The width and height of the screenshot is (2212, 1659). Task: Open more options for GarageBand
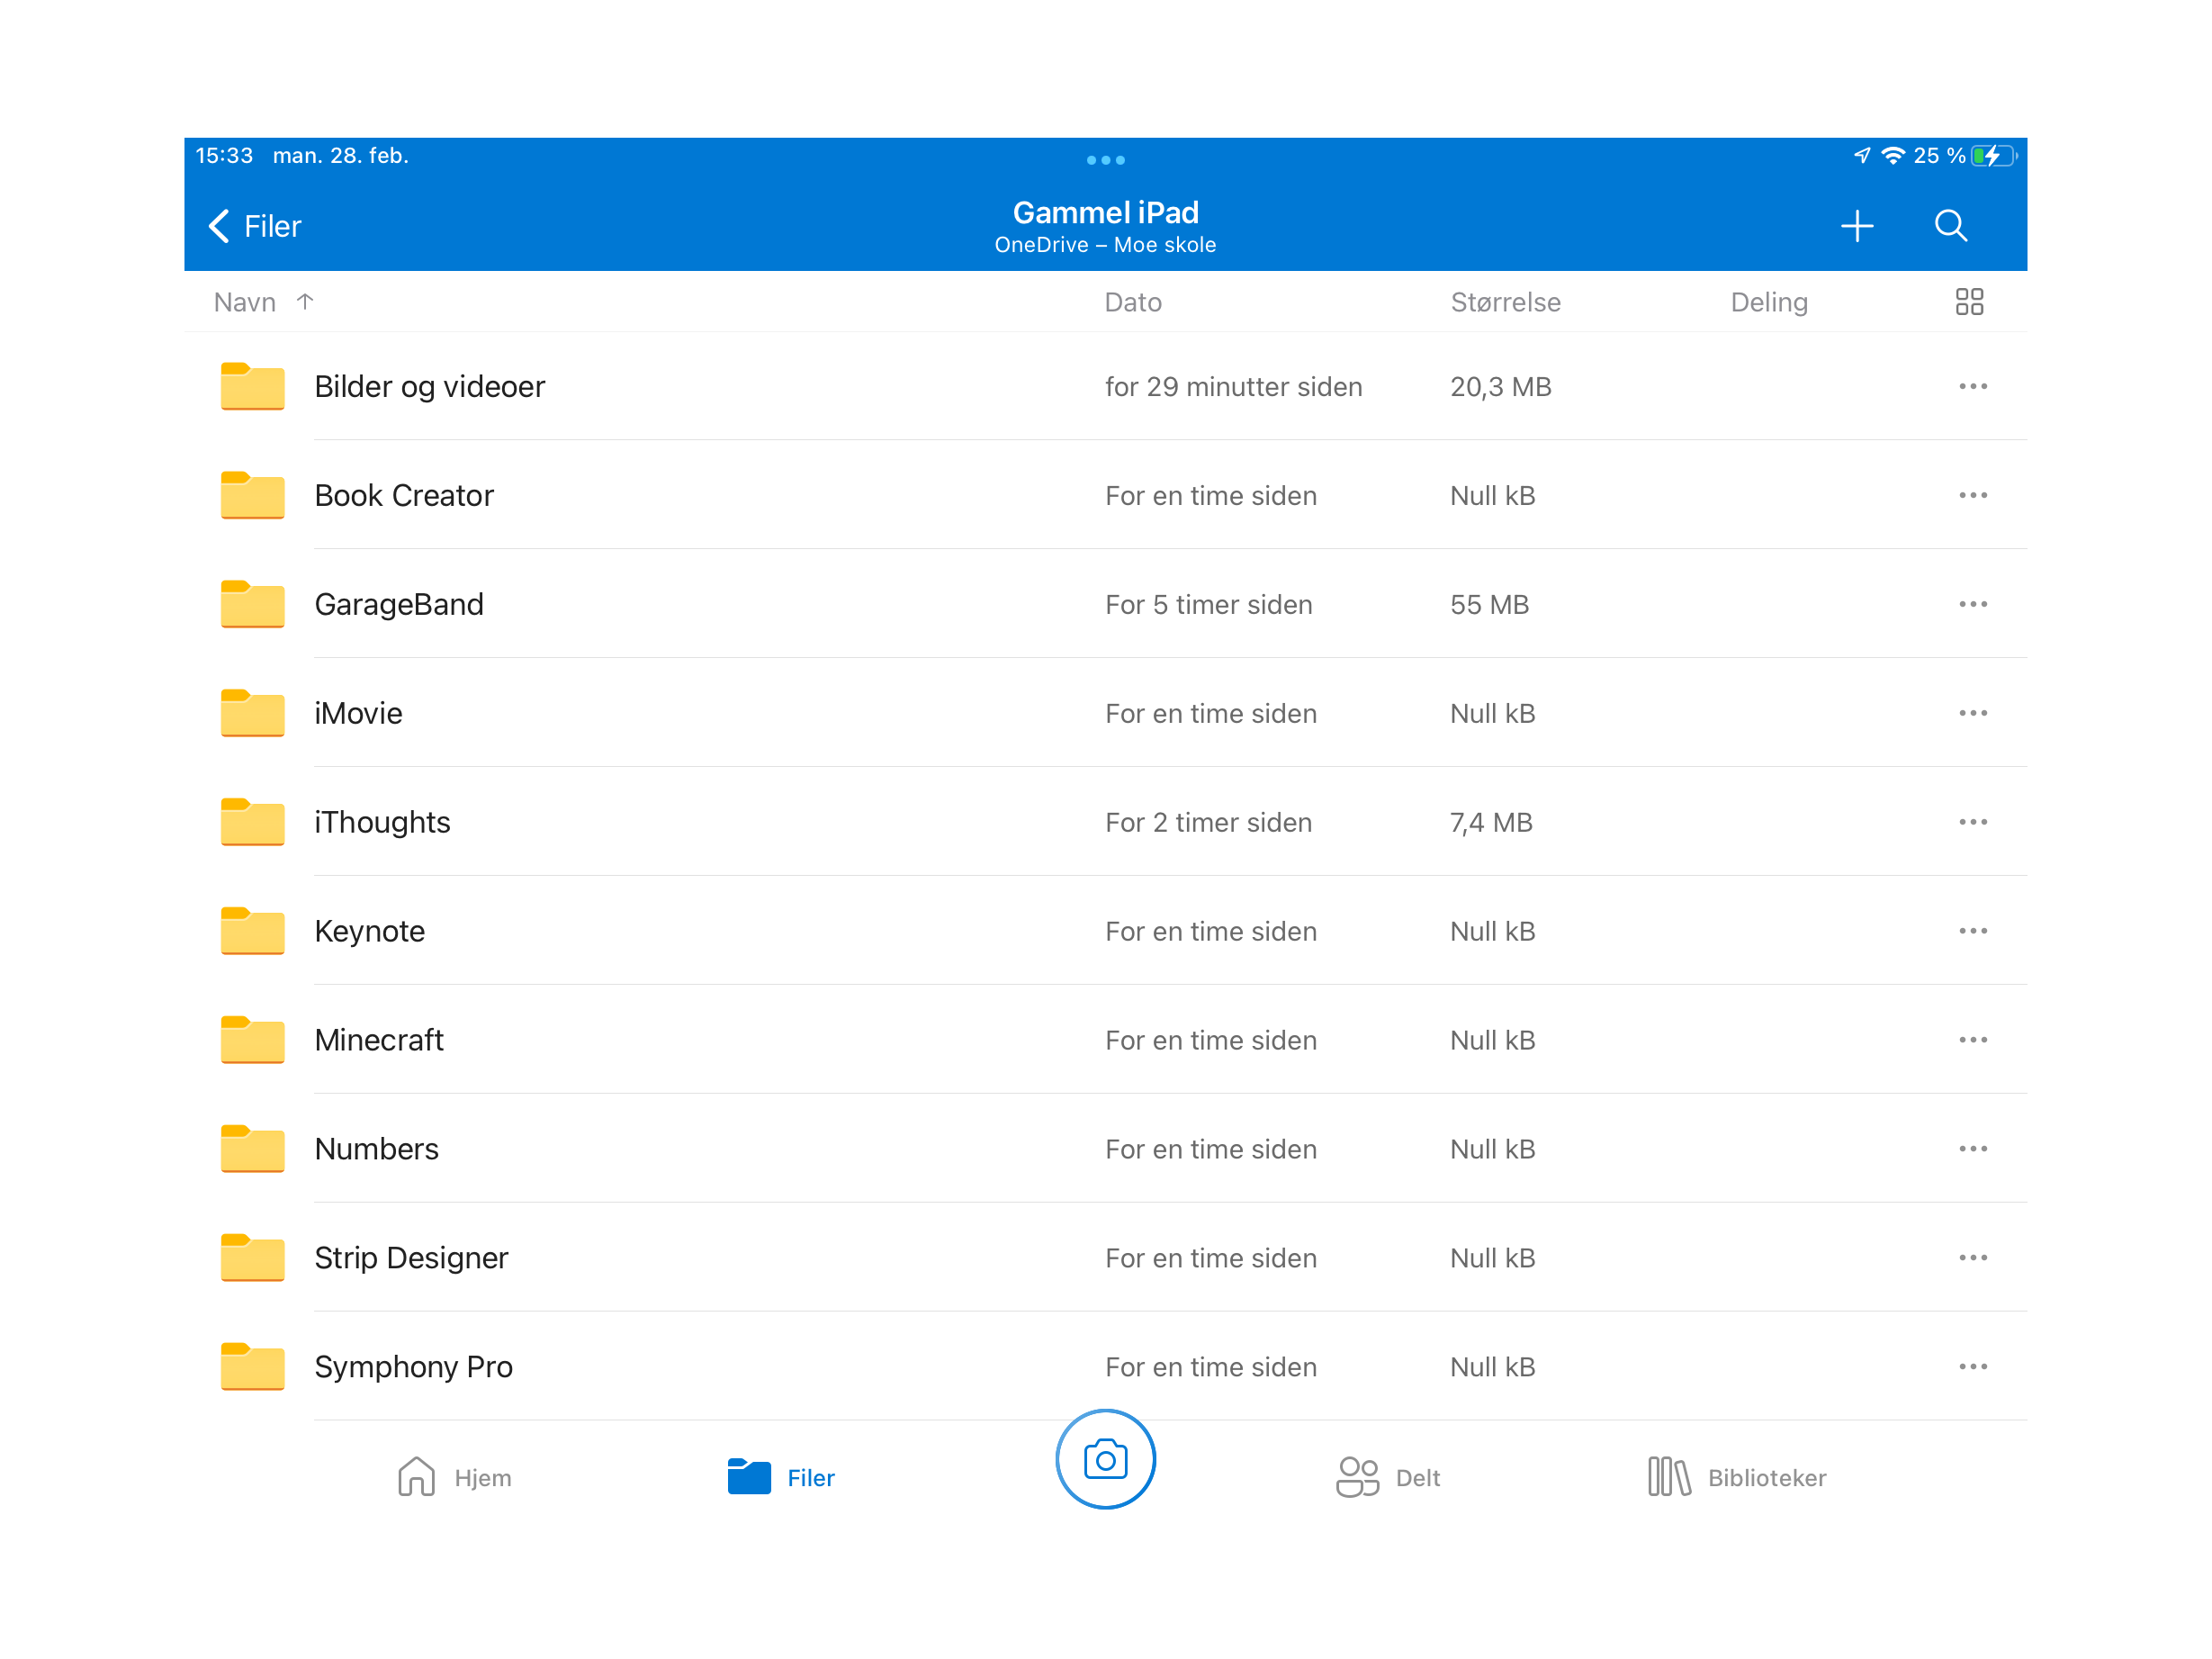(1973, 604)
